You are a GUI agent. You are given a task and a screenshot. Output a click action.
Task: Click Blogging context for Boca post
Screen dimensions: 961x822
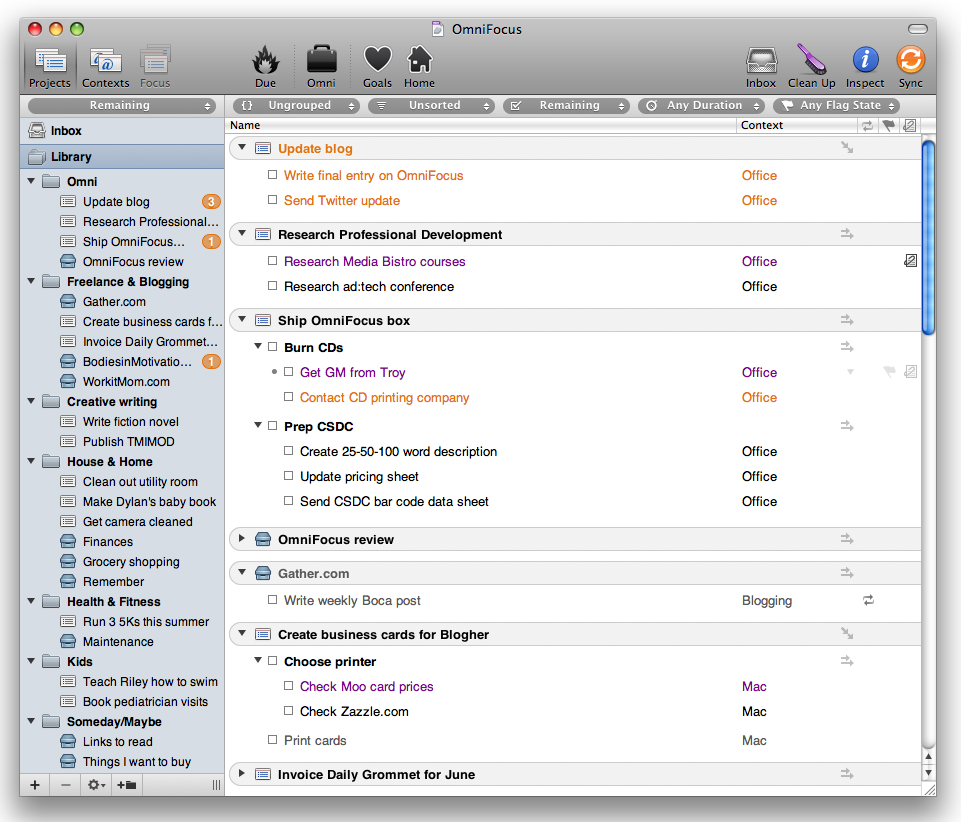point(767,601)
